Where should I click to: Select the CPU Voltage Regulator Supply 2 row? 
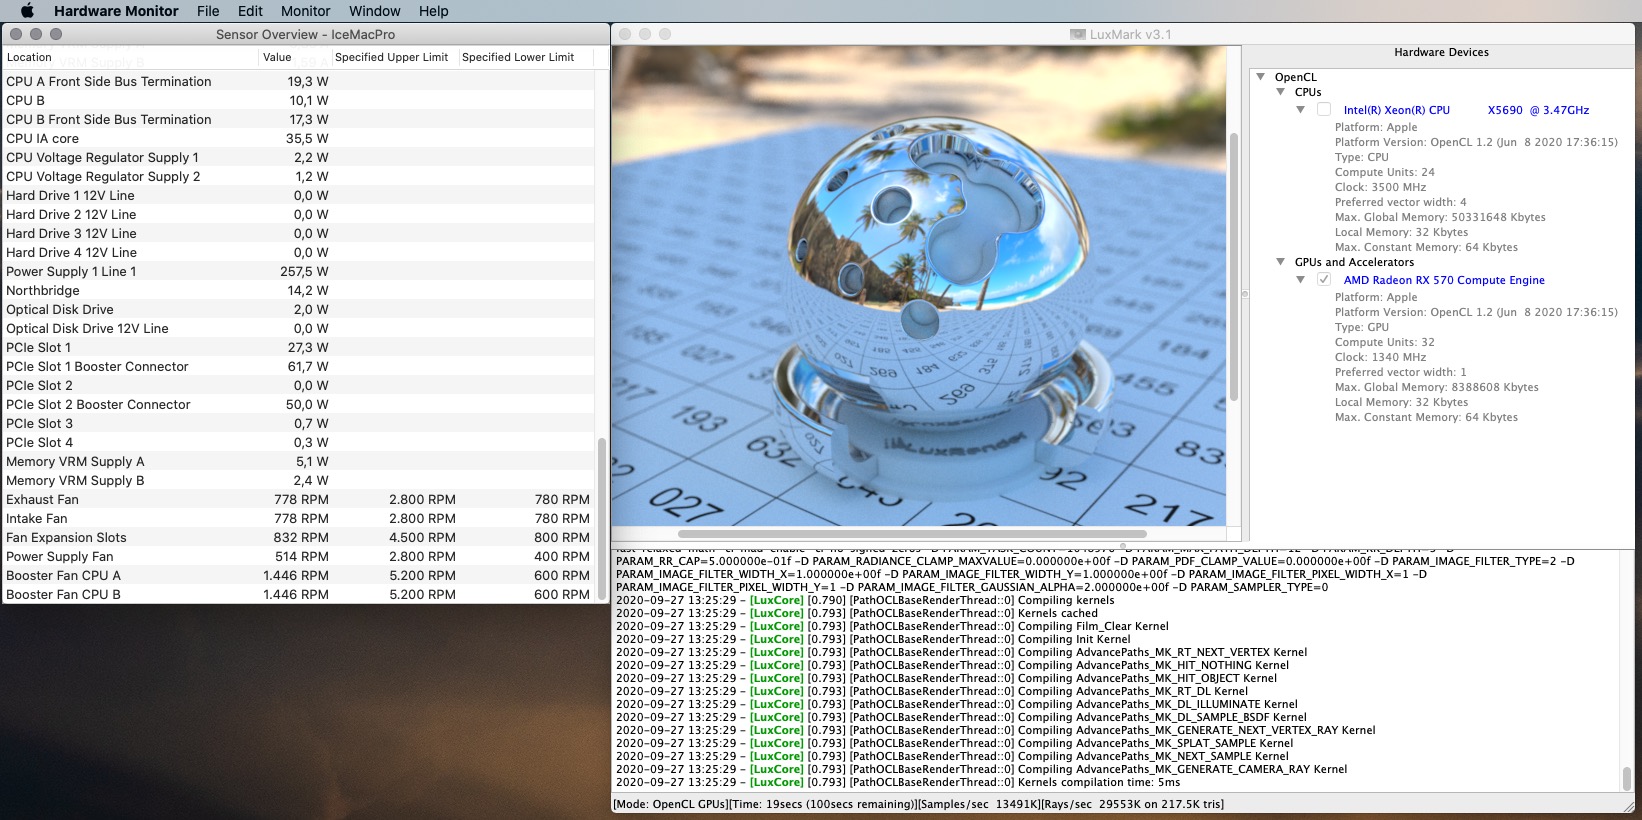(300, 176)
